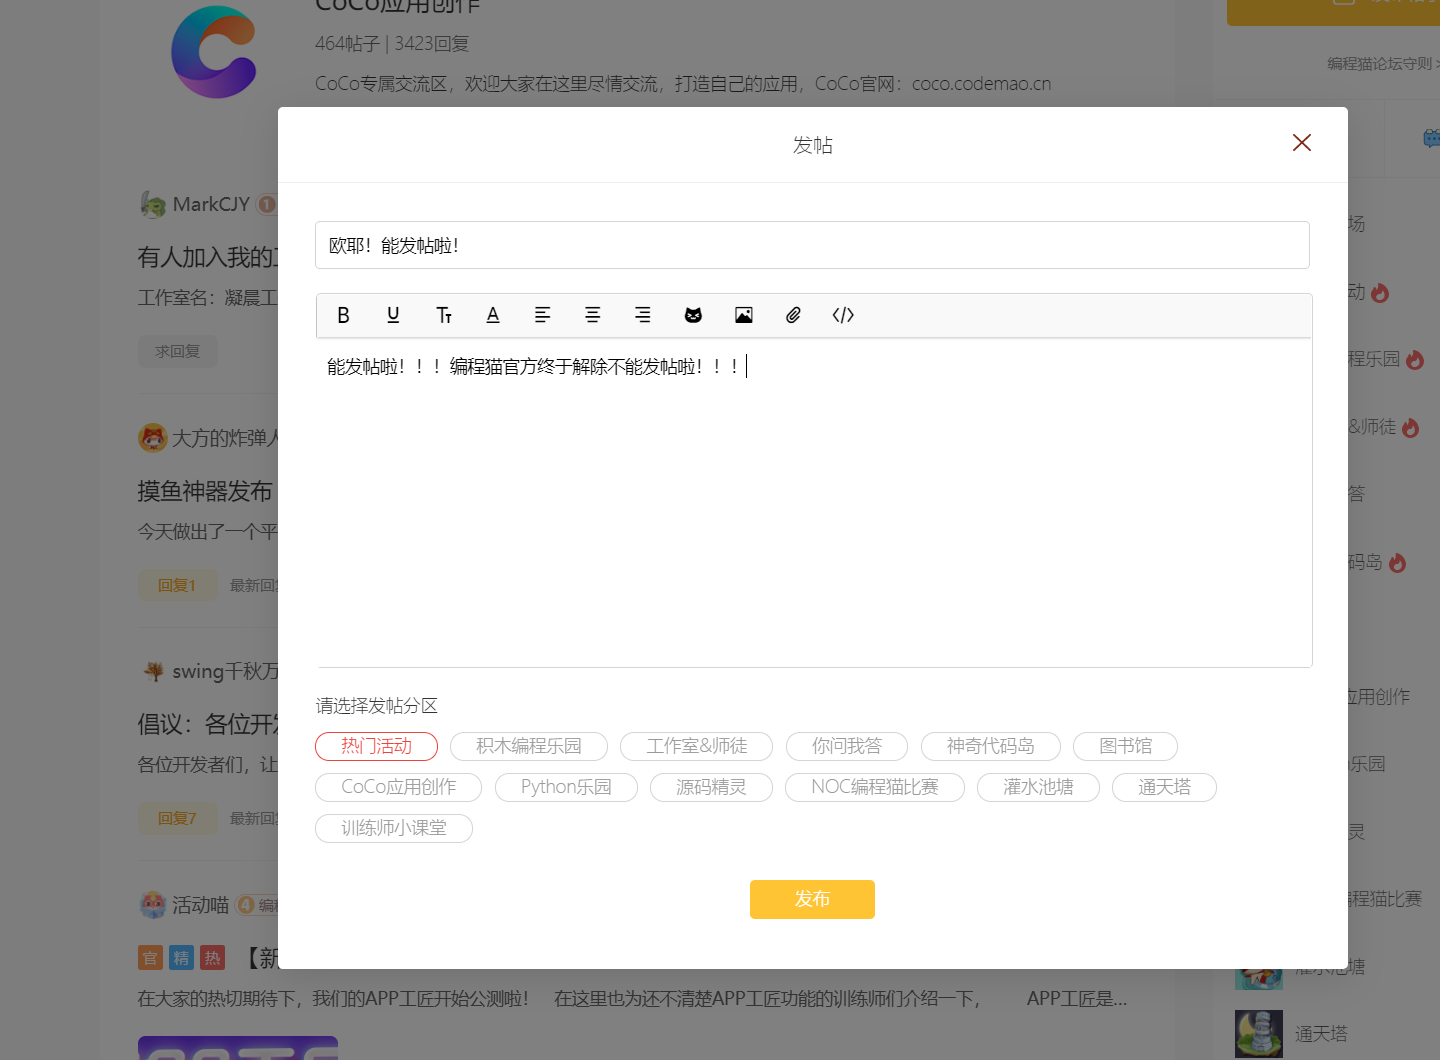
Task: Insert an image into the post
Action: point(744,315)
